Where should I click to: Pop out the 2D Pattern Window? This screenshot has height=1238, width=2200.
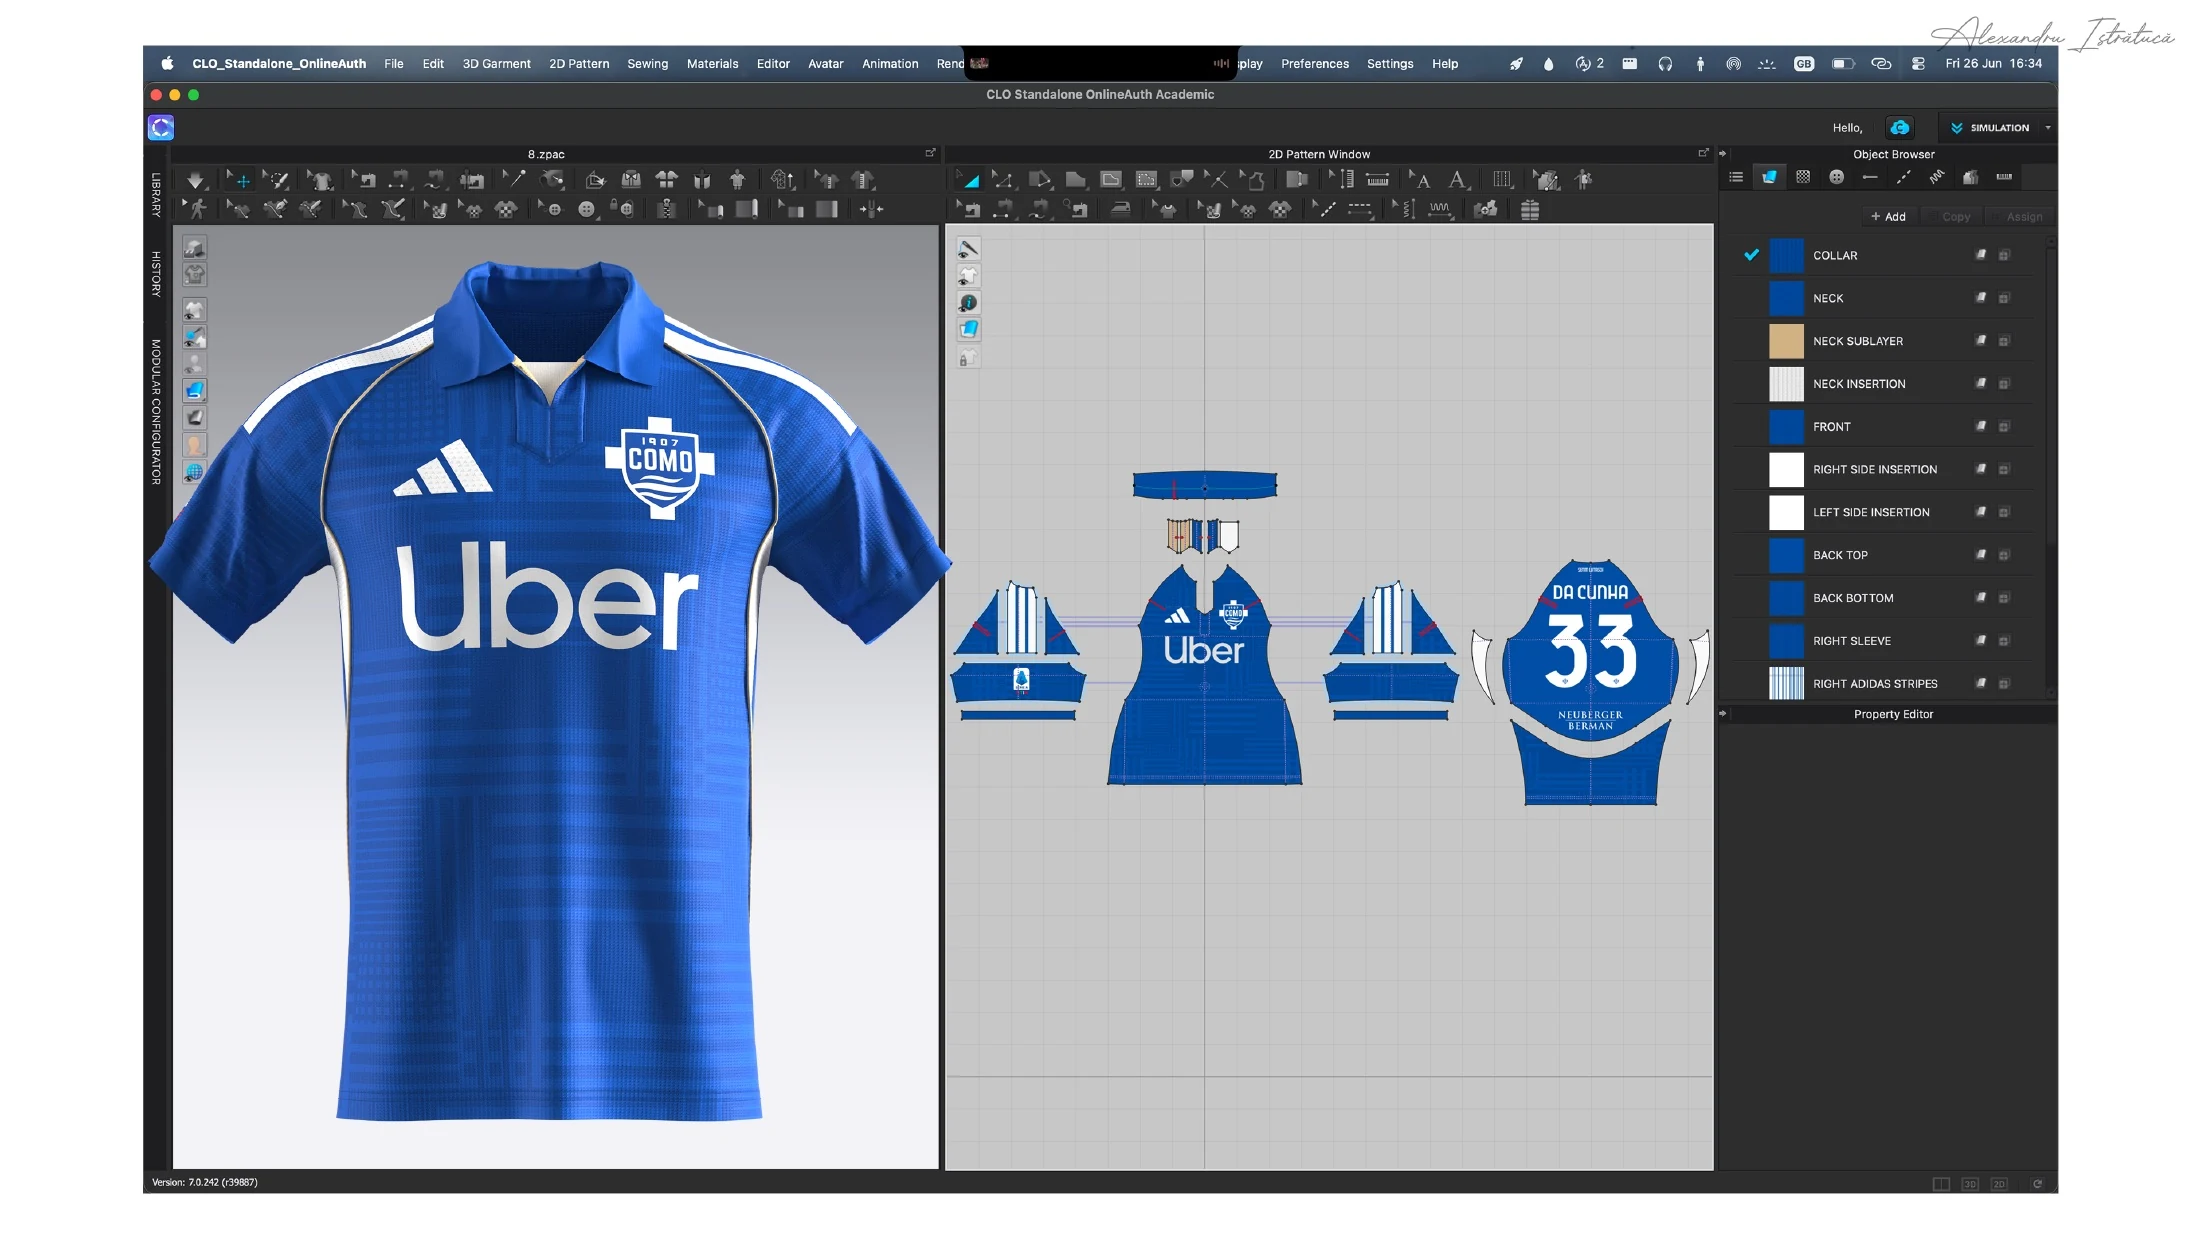coord(1703,153)
